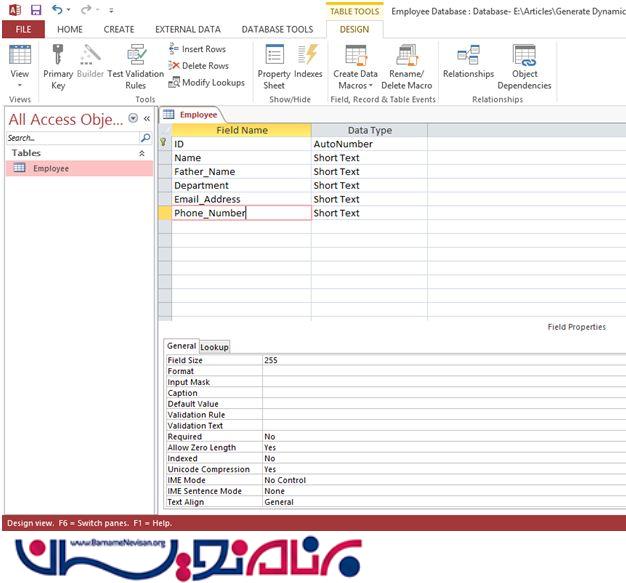Open Create Data Macros dropdown
The image size is (626, 583).
(x=355, y=86)
